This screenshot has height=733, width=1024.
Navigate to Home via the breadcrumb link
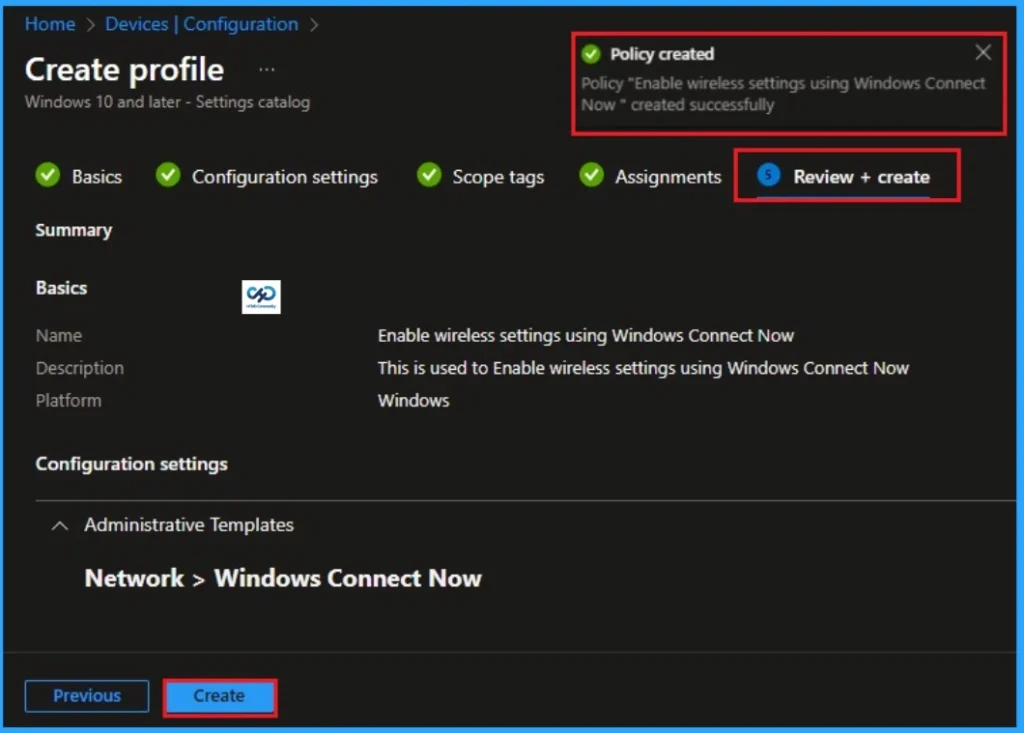(49, 23)
